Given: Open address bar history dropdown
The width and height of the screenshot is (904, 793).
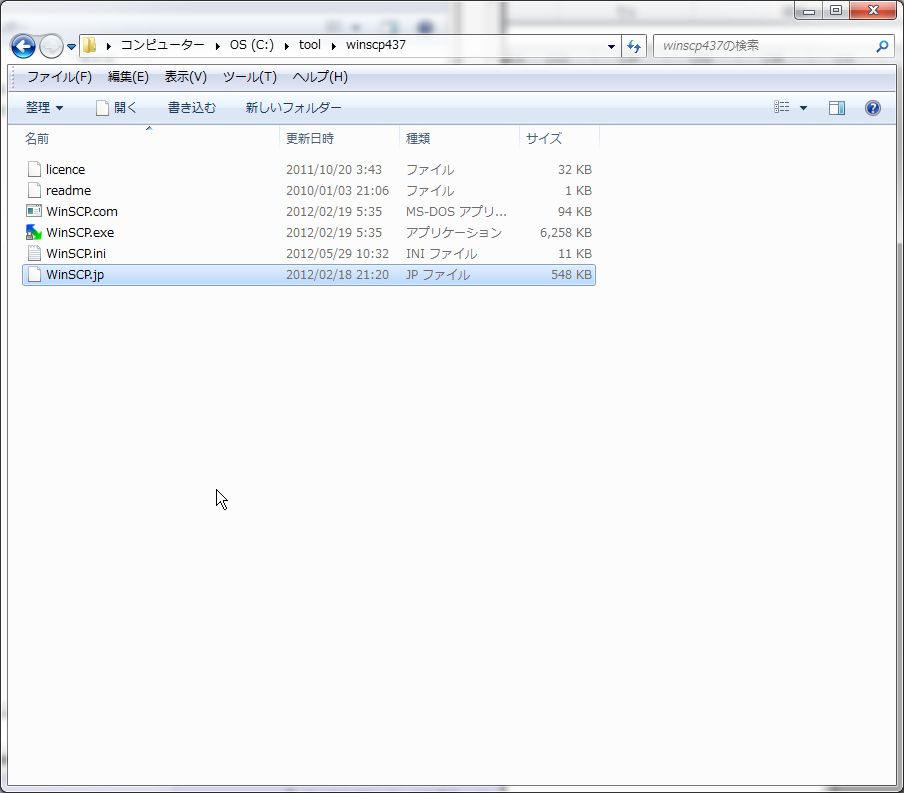Looking at the screenshot, I should click(x=611, y=47).
